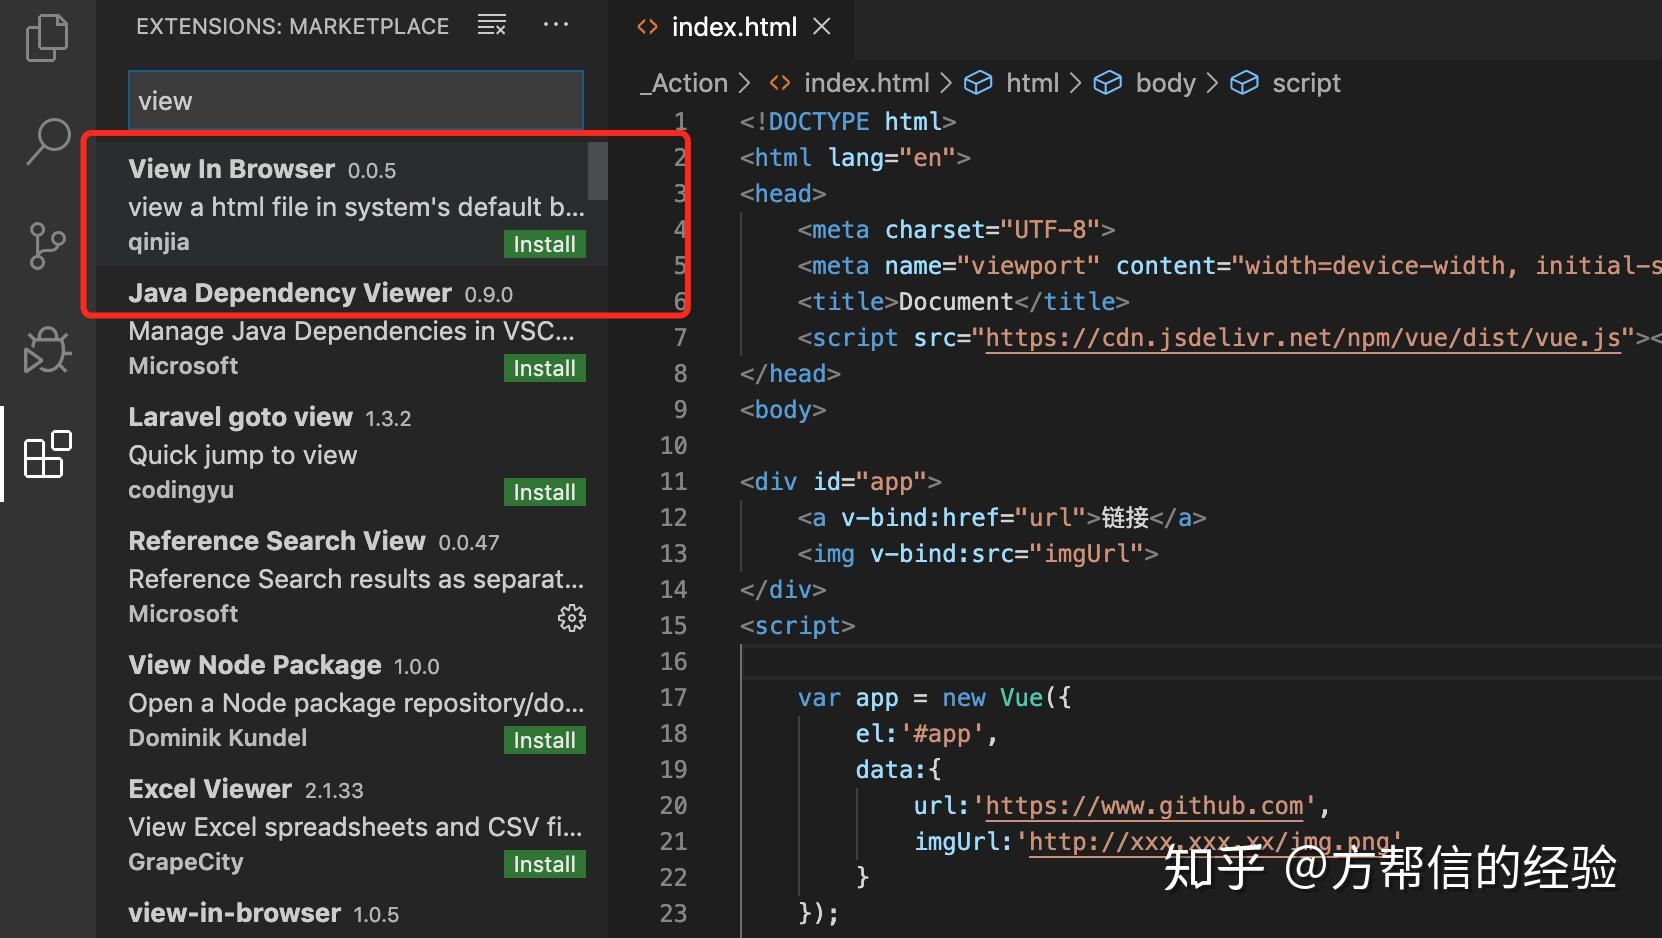Install the Excel Viewer extension

coord(544,864)
